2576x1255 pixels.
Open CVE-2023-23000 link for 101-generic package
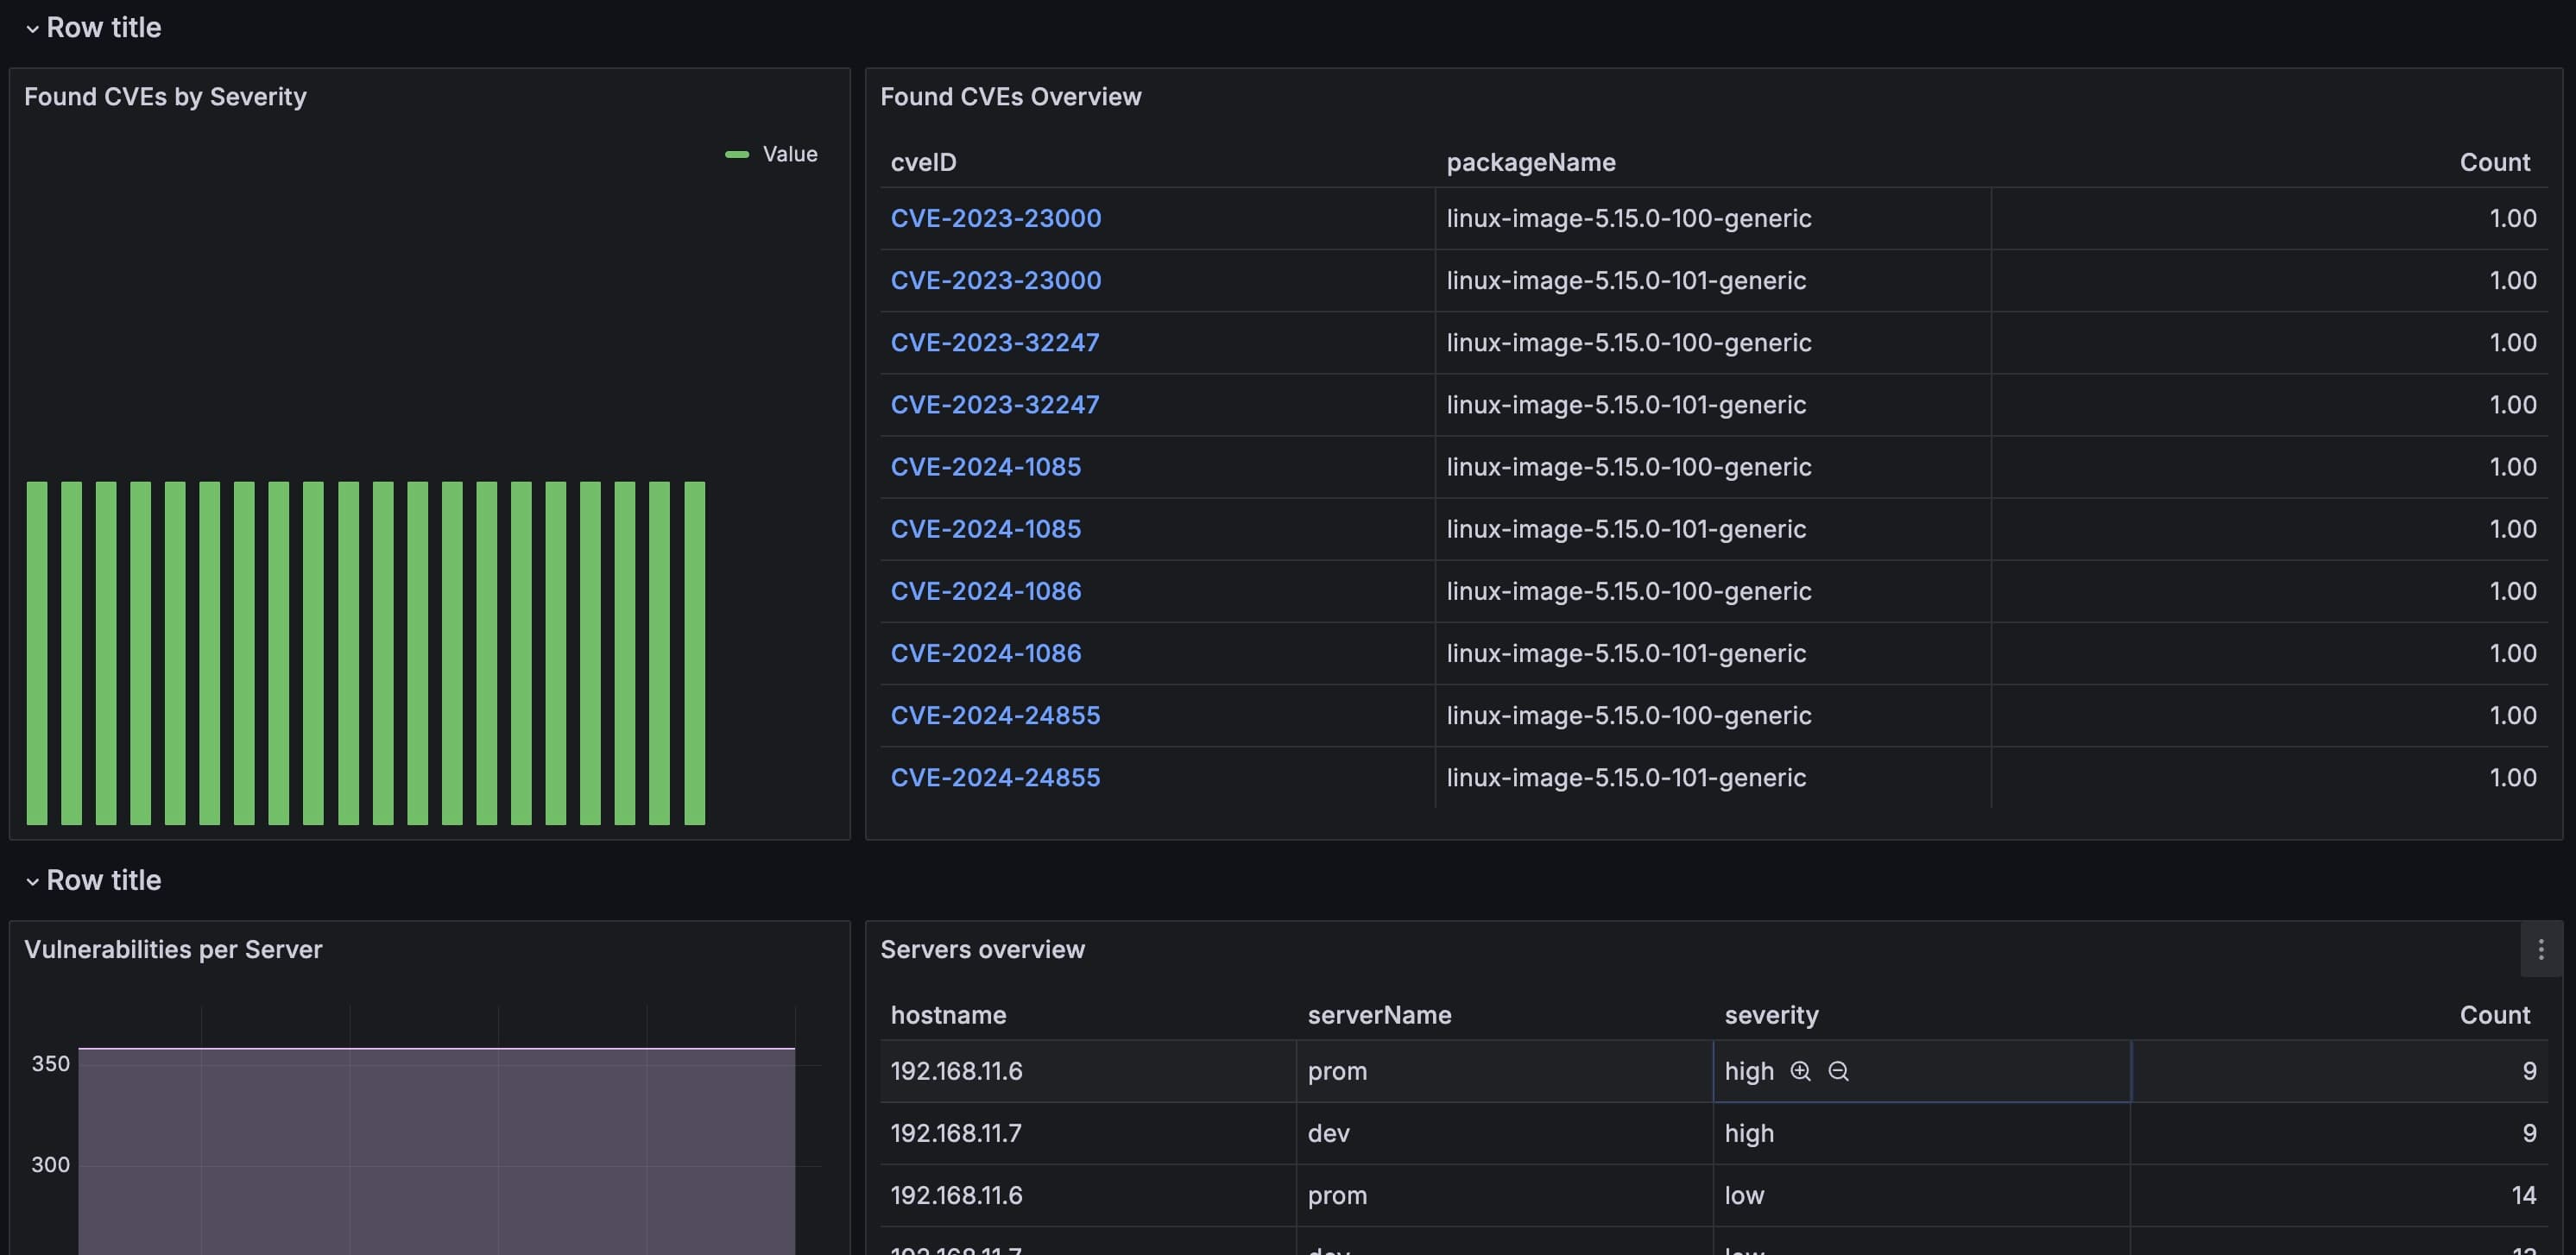996,280
